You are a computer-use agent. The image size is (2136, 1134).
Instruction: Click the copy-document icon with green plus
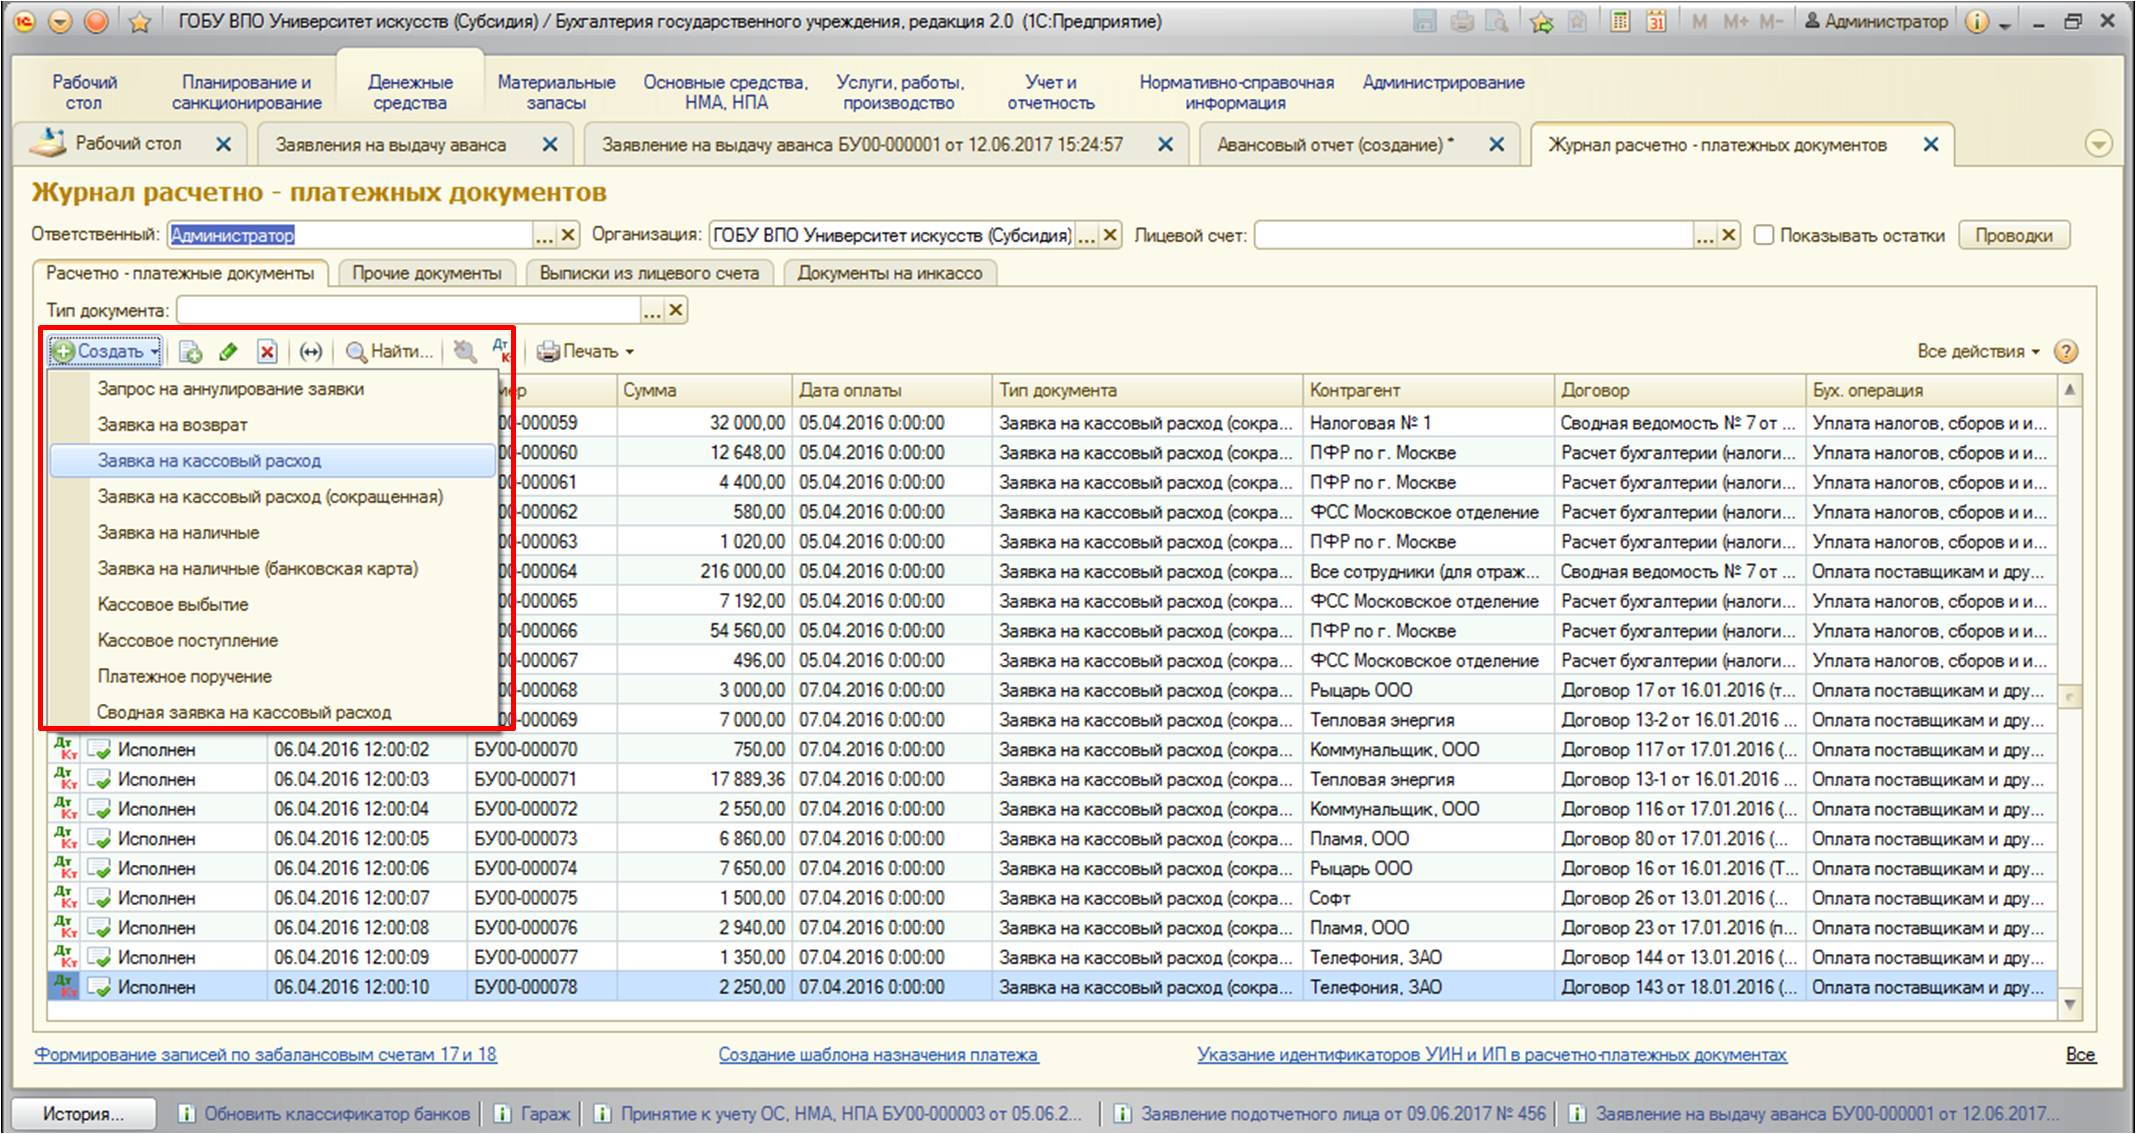(190, 352)
